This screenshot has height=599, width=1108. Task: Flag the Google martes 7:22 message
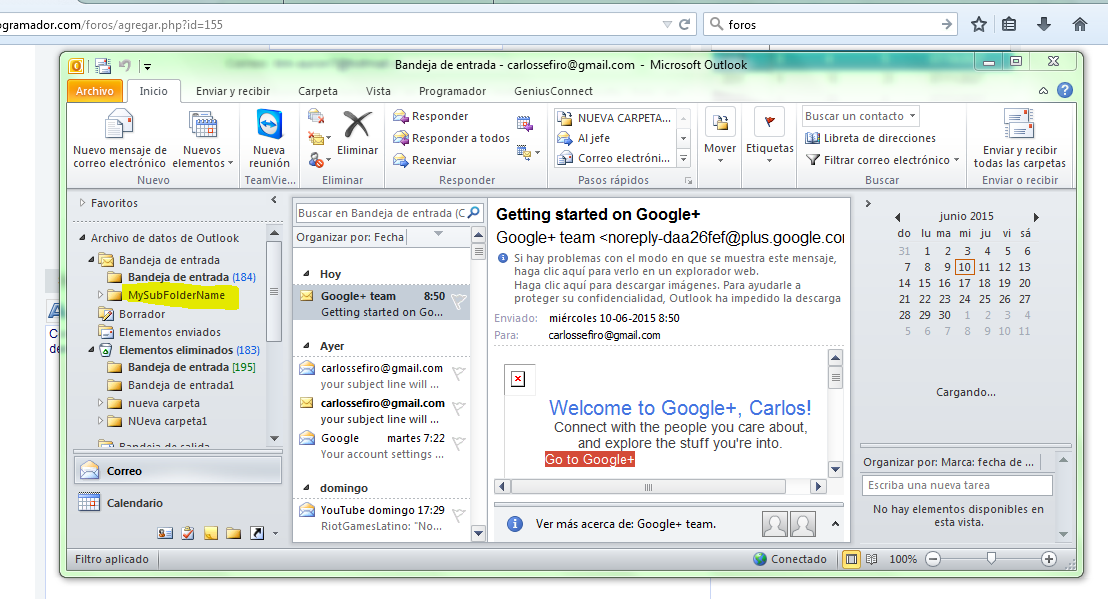tap(459, 444)
